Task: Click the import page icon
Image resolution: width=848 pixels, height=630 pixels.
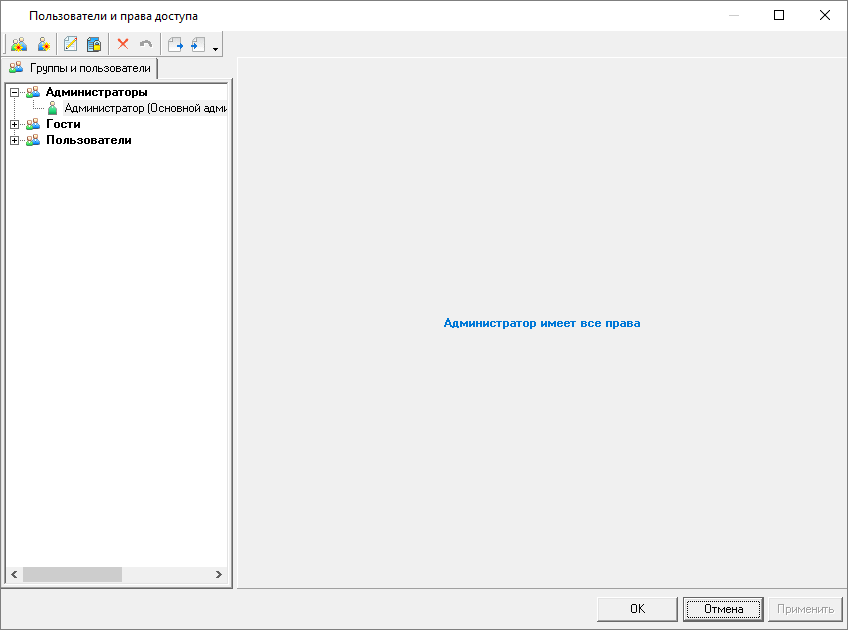Action: (x=198, y=44)
